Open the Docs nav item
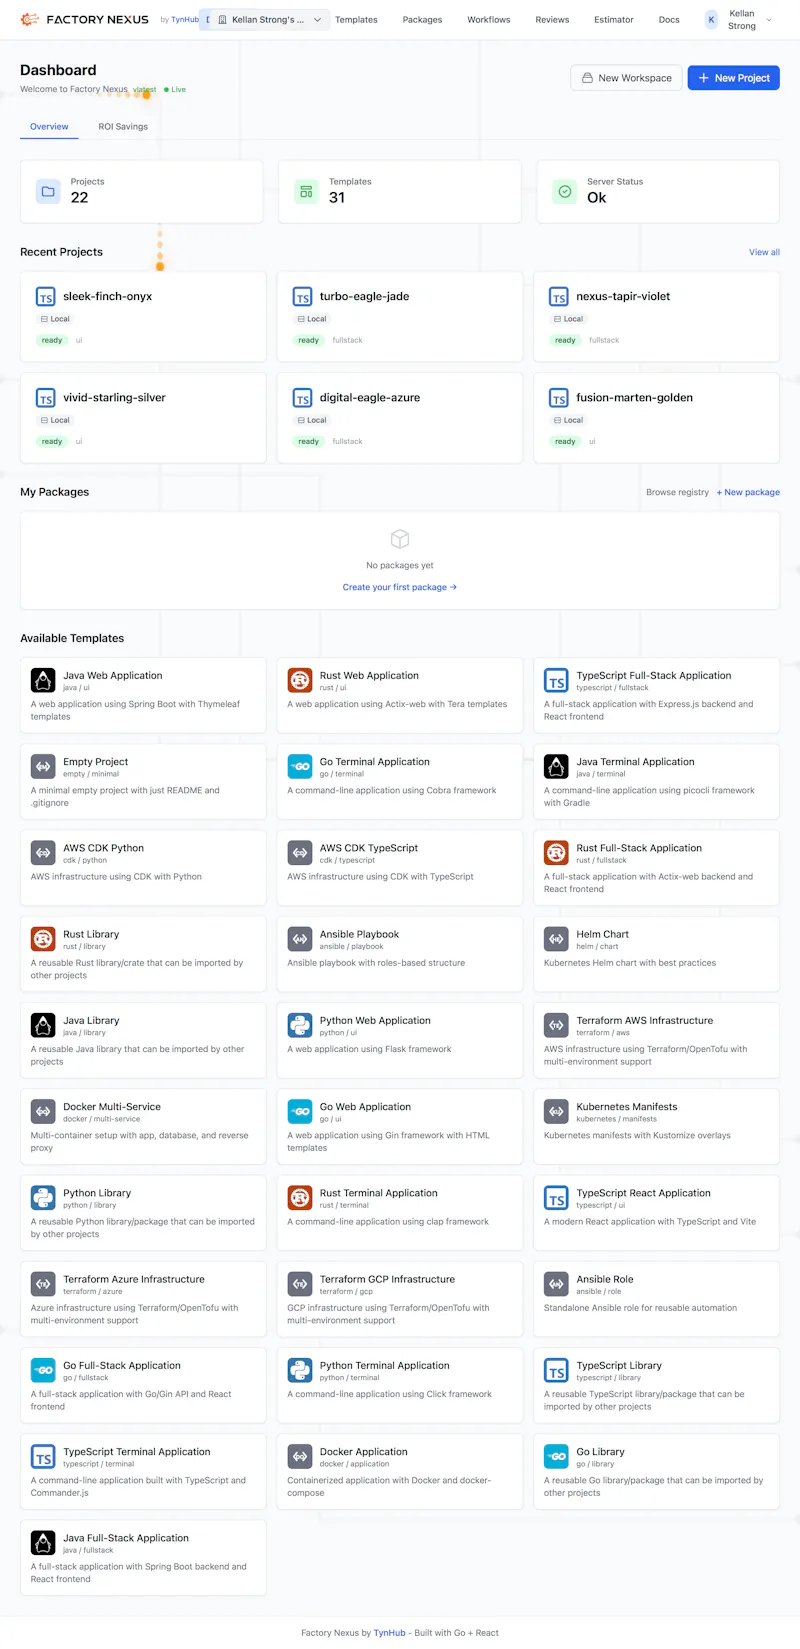 point(669,20)
